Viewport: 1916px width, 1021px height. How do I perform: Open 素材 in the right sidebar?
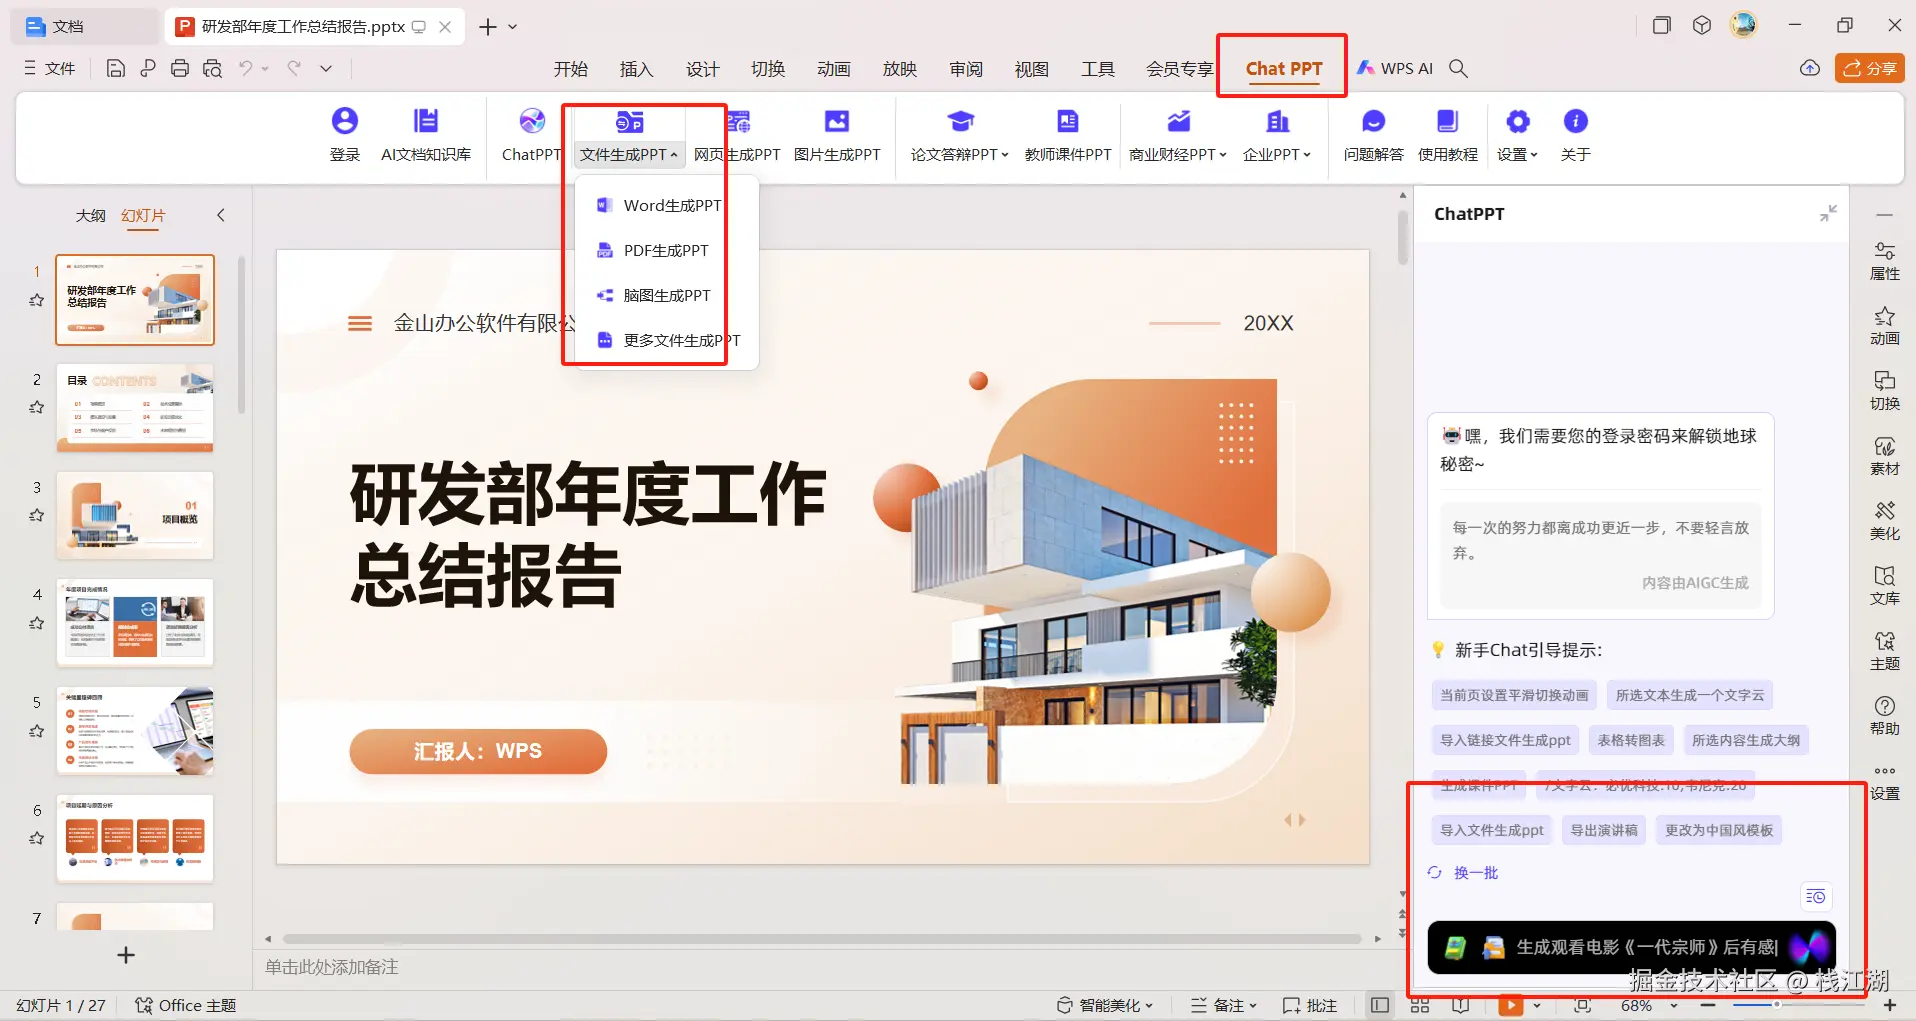1885,456
